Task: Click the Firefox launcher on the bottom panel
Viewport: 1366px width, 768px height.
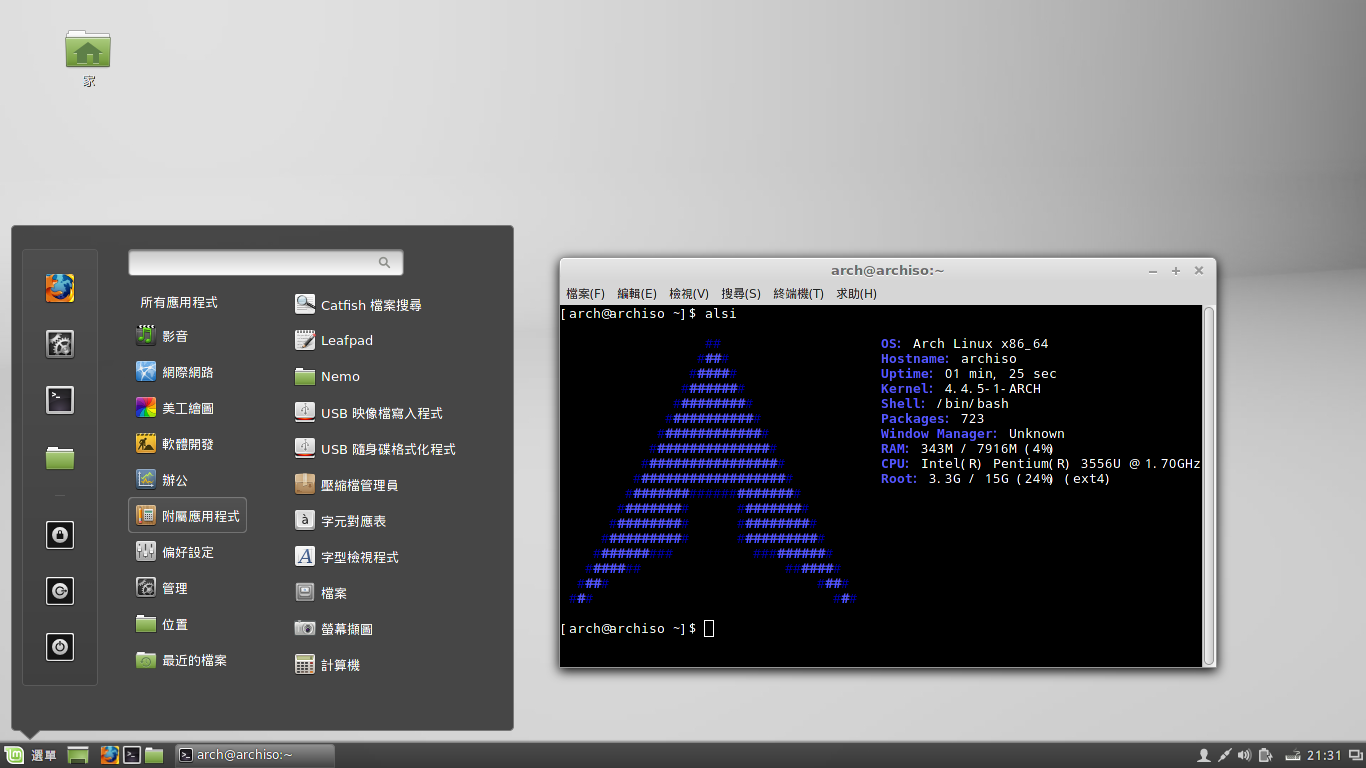Action: point(109,755)
